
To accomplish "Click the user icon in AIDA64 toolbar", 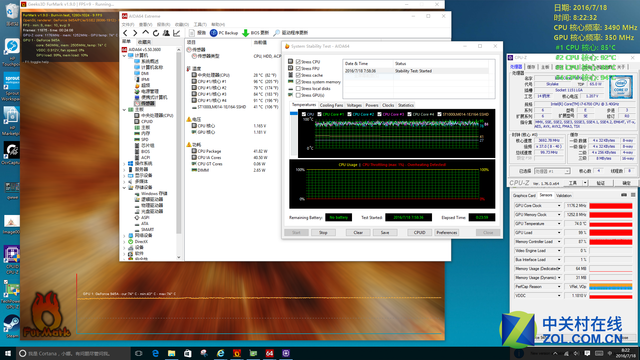I will [166, 33].
